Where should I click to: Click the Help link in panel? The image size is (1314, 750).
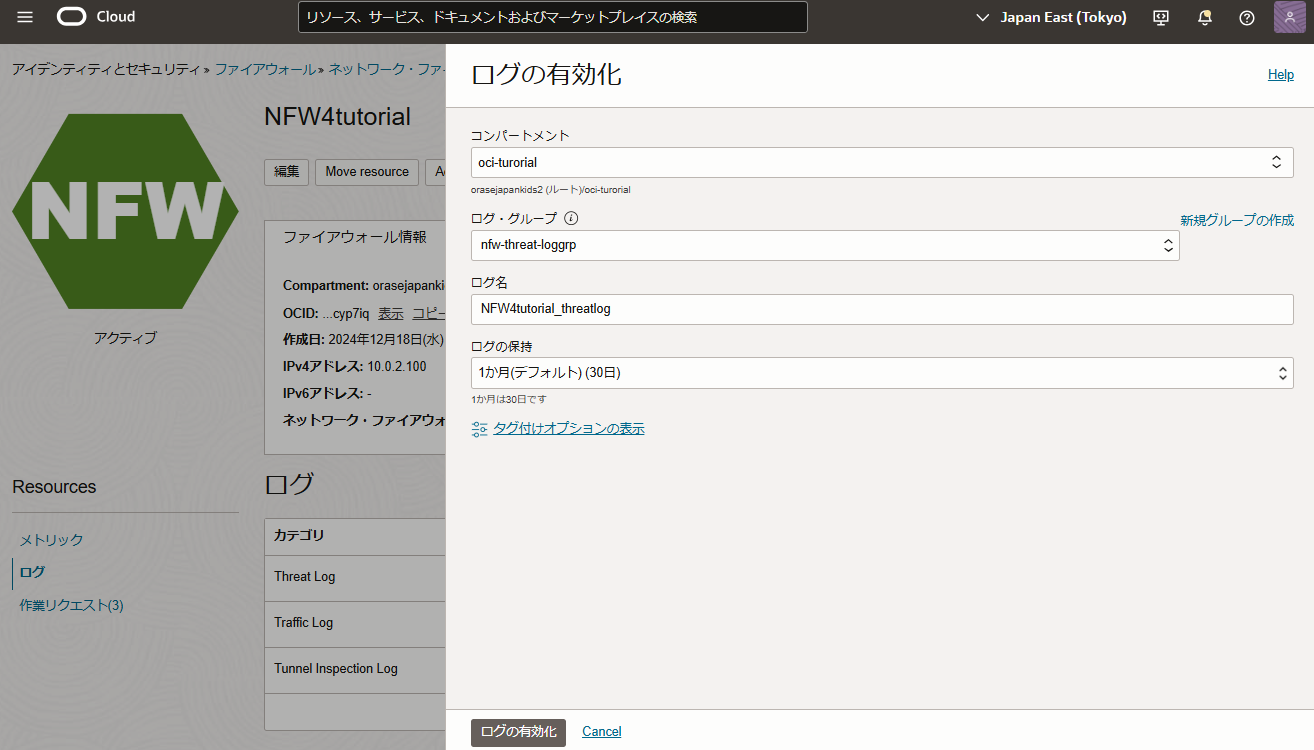click(1280, 75)
